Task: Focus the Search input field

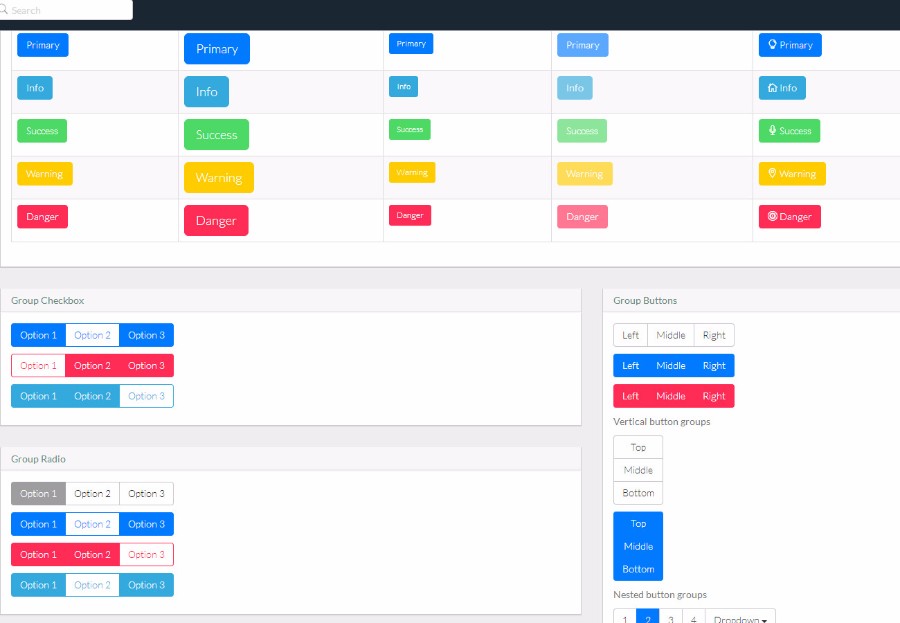Action: pos(66,10)
